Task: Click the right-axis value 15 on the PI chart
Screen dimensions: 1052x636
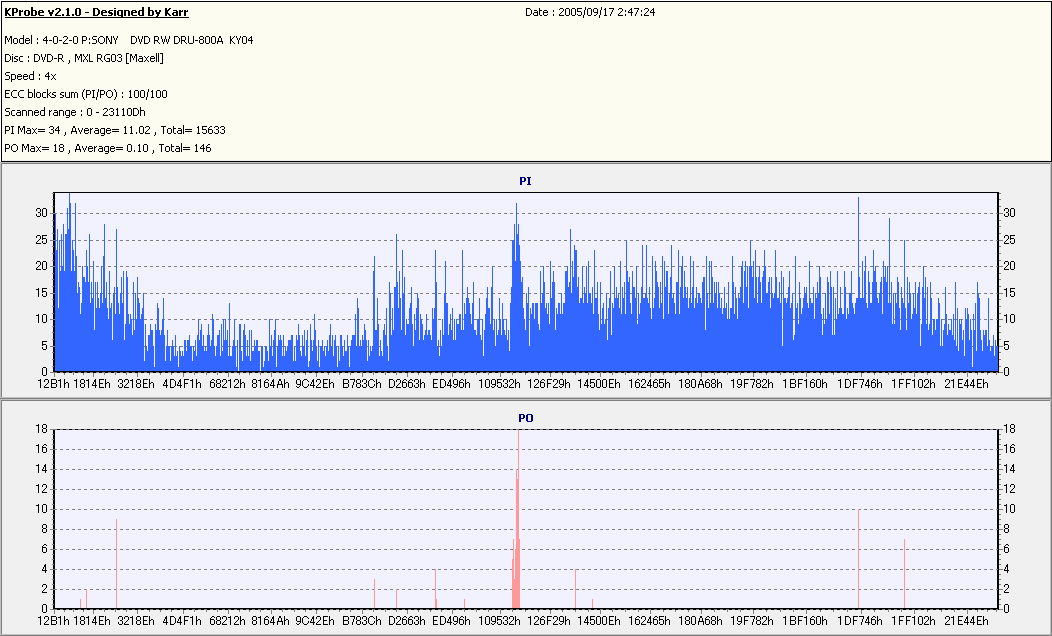Action: [x=1009, y=293]
